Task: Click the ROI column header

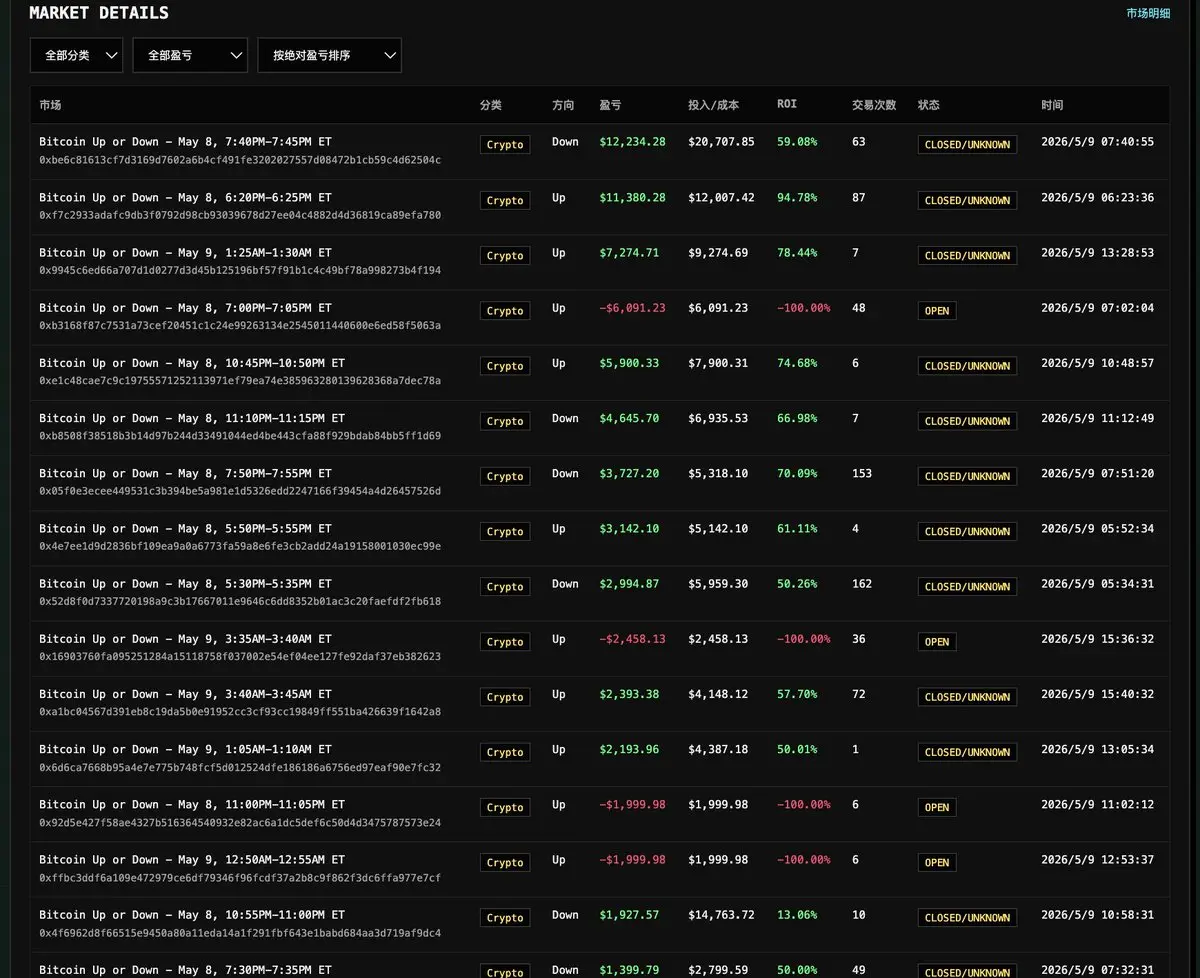Action: (x=787, y=104)
